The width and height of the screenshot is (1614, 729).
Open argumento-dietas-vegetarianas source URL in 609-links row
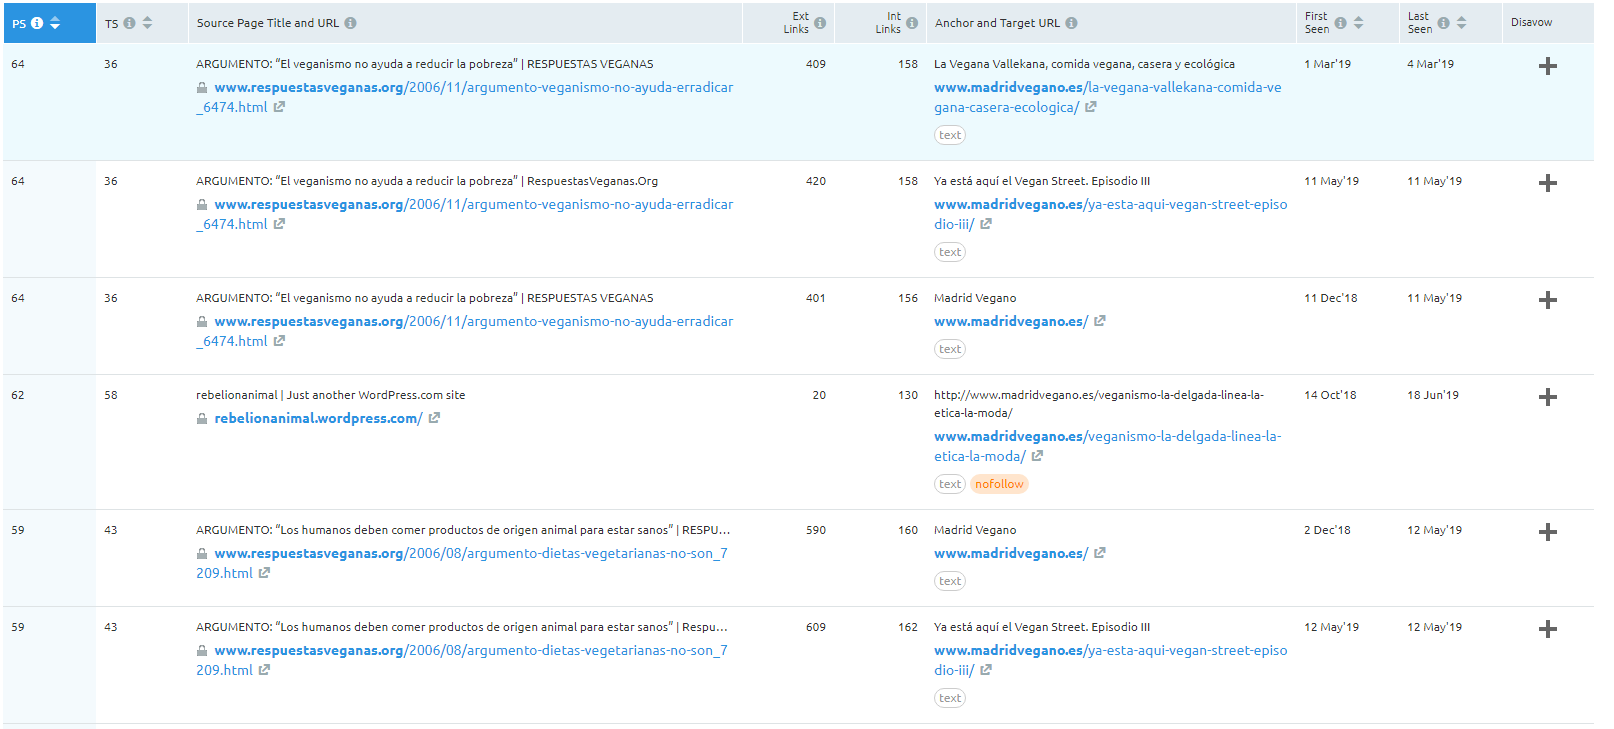point(462,660)
